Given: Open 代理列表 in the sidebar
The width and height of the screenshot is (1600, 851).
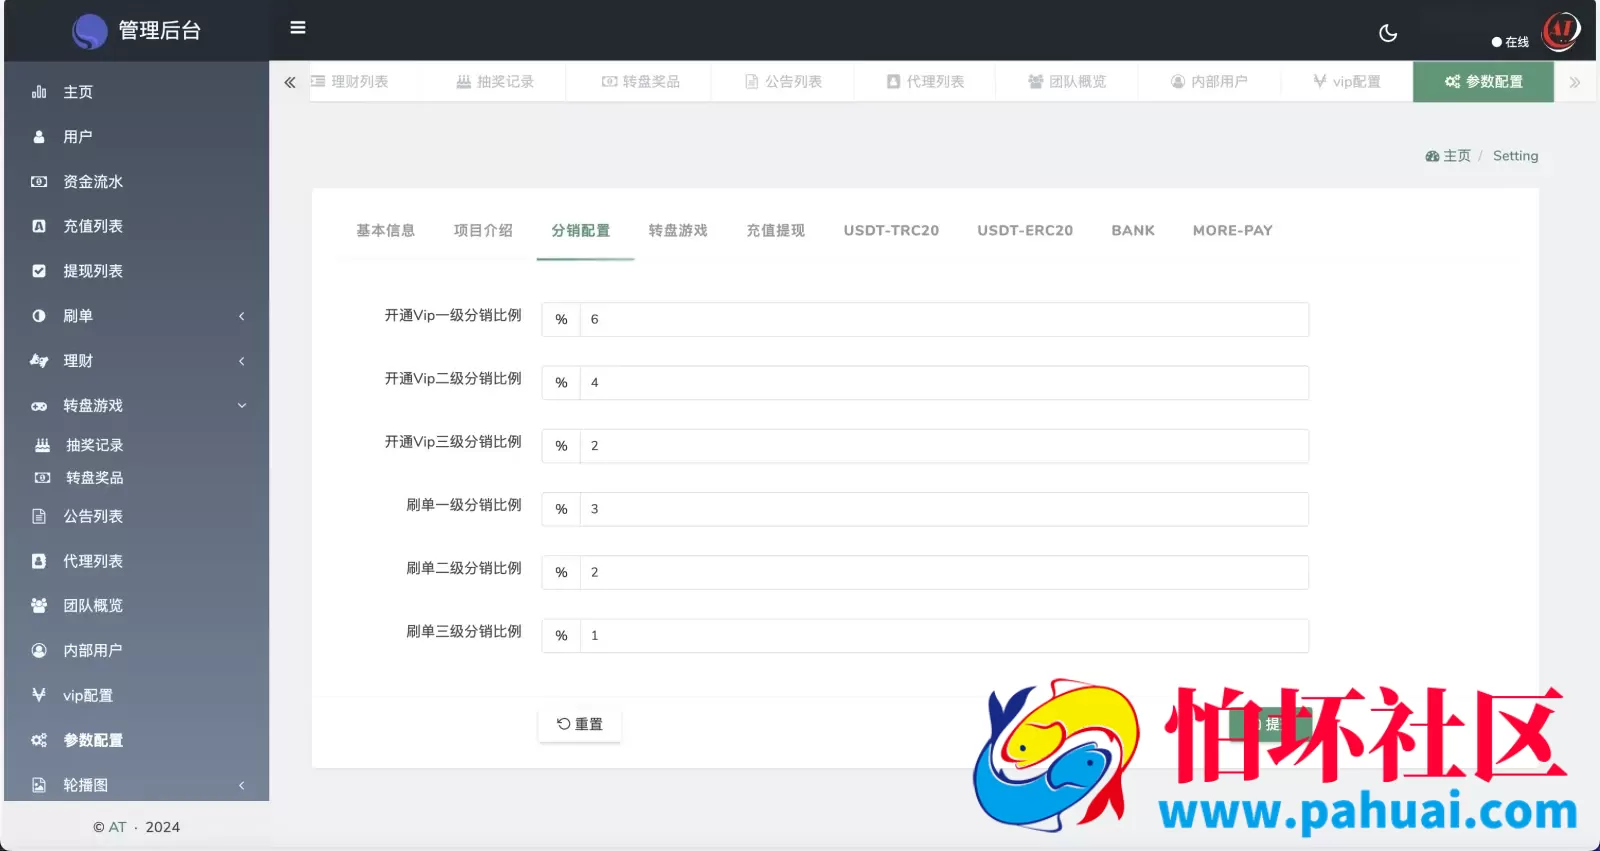Looking at the screenshot, I should point(137,561).
